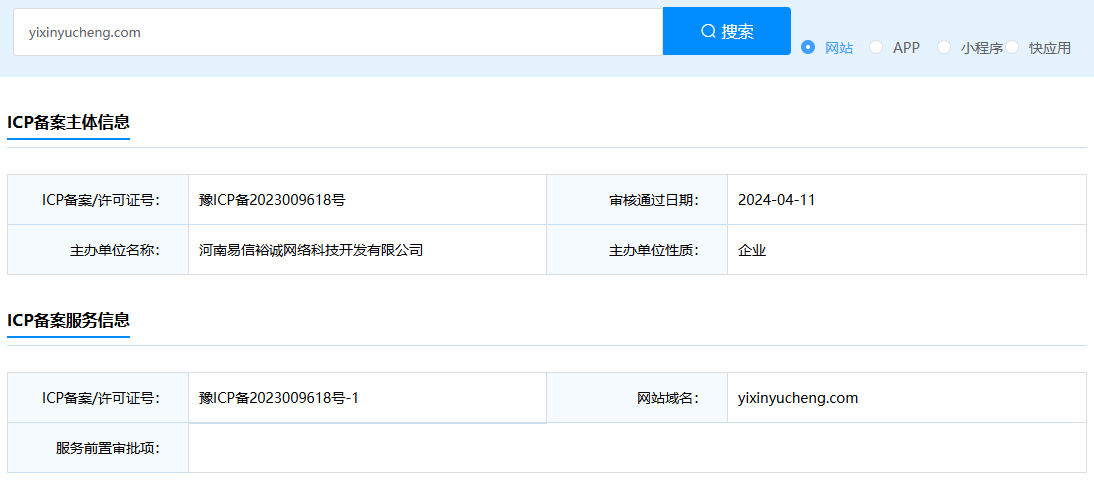Click the ICP备案主体信息 section heading
The image size is (1094, 487).
click(69, 123)
